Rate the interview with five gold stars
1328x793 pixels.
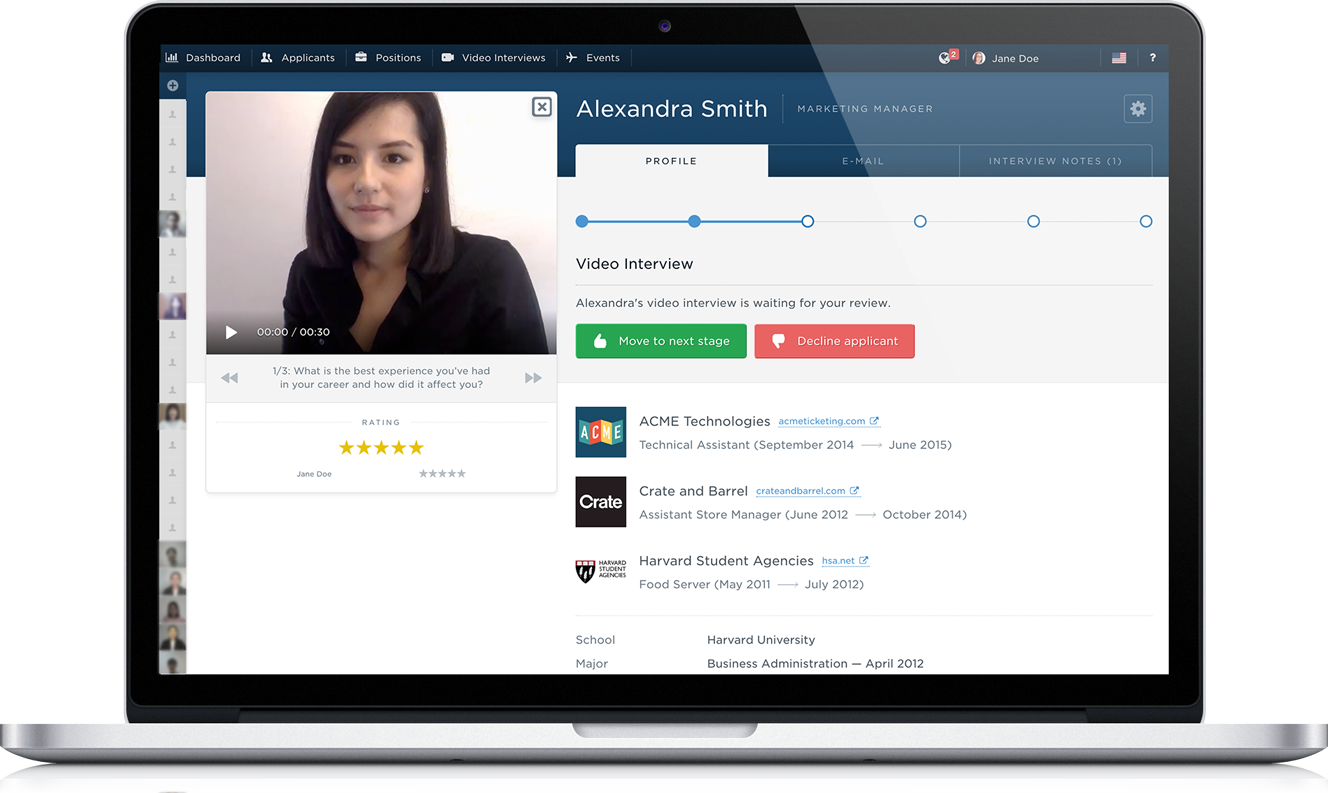pyautogui.click(x=381, y=447)
